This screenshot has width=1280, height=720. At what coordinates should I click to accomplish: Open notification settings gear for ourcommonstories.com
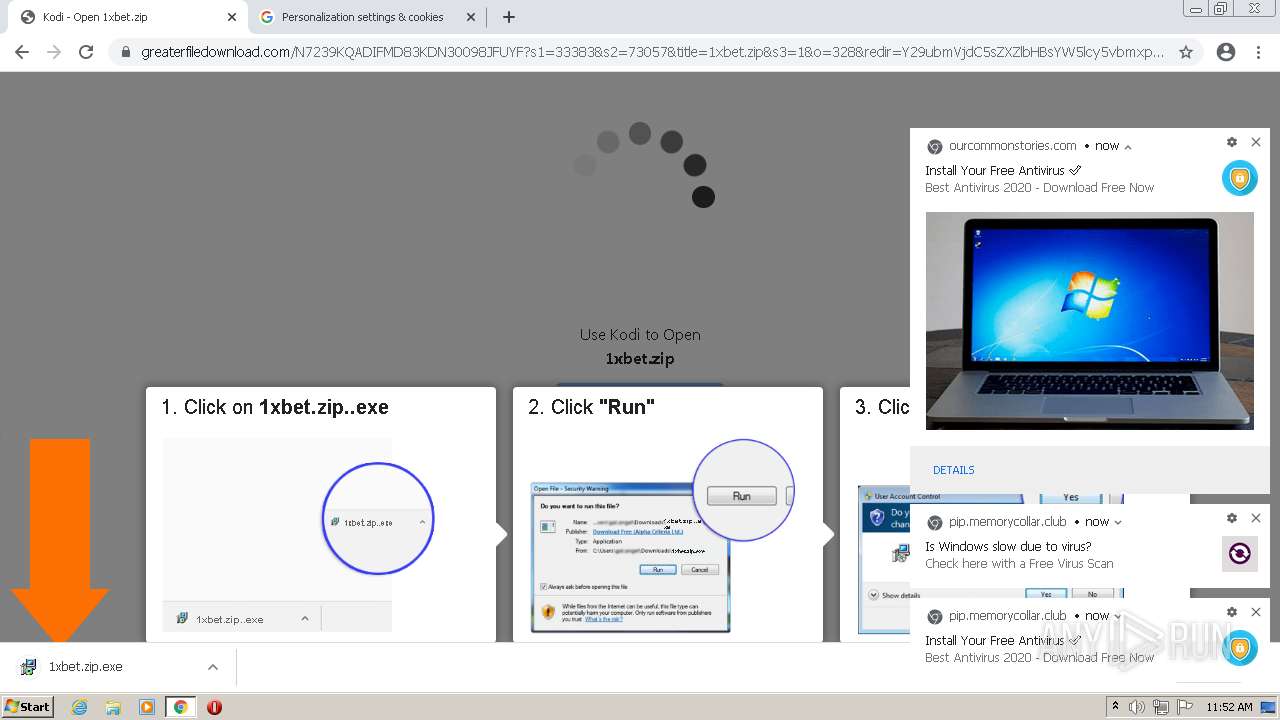point(1232,143)
